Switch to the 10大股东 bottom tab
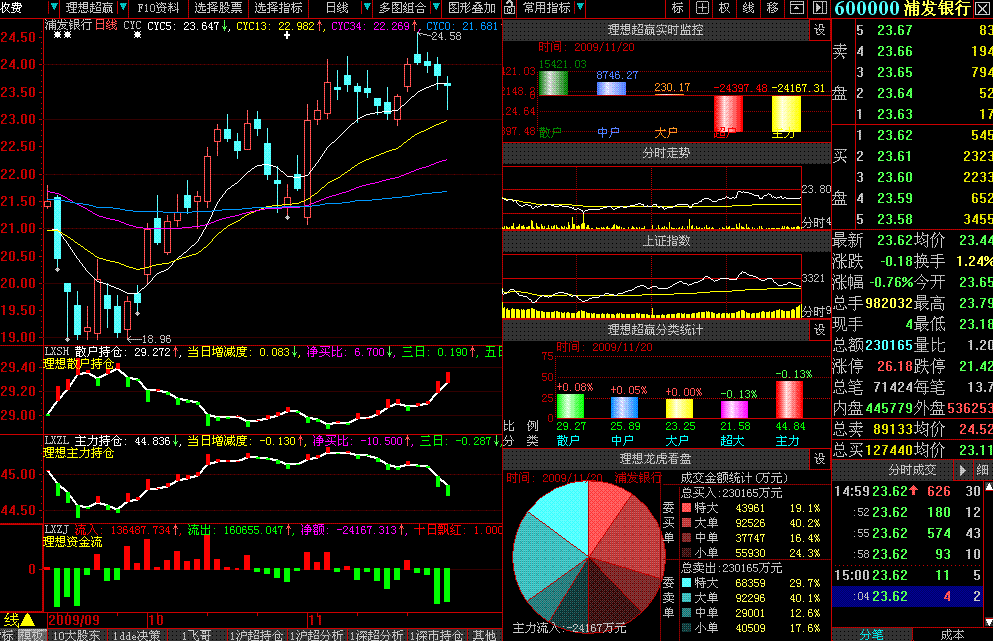 pyautogui.click(x=75, y=635)
